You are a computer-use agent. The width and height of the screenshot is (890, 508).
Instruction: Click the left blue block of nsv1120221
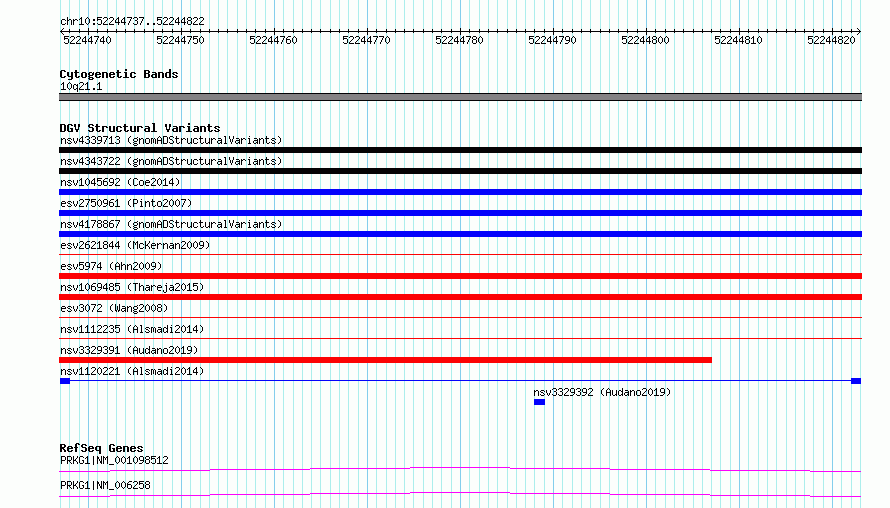coord(65,381)
